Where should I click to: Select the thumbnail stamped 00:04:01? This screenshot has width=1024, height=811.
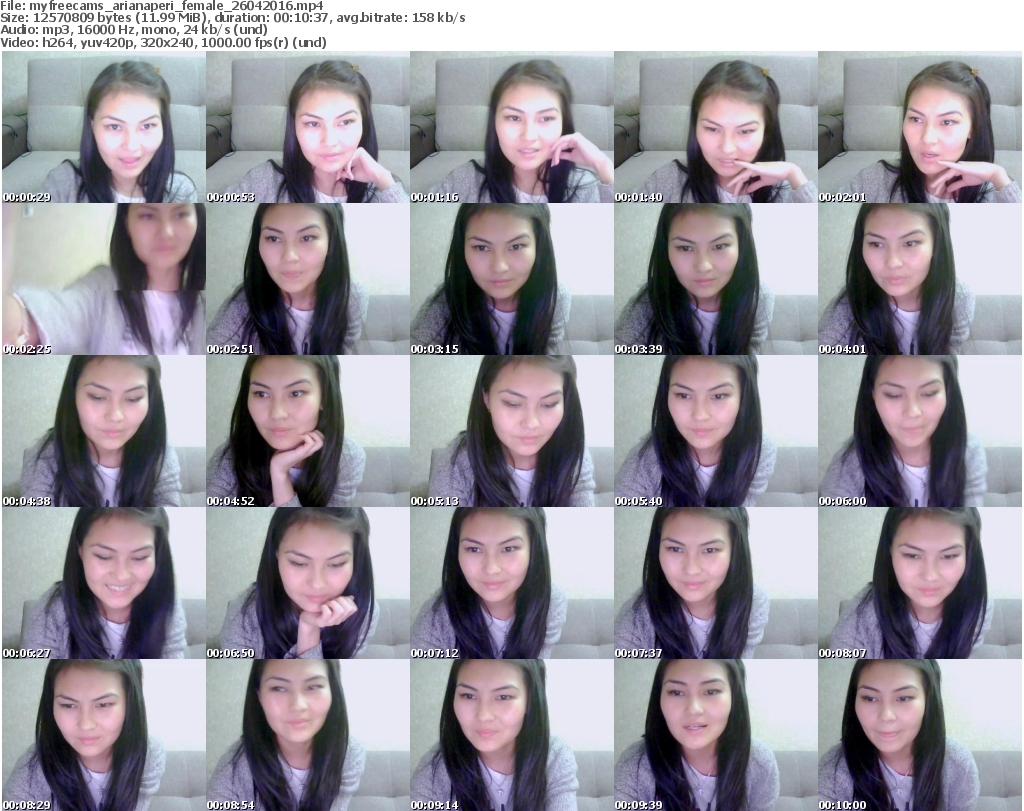pos(920,279)
